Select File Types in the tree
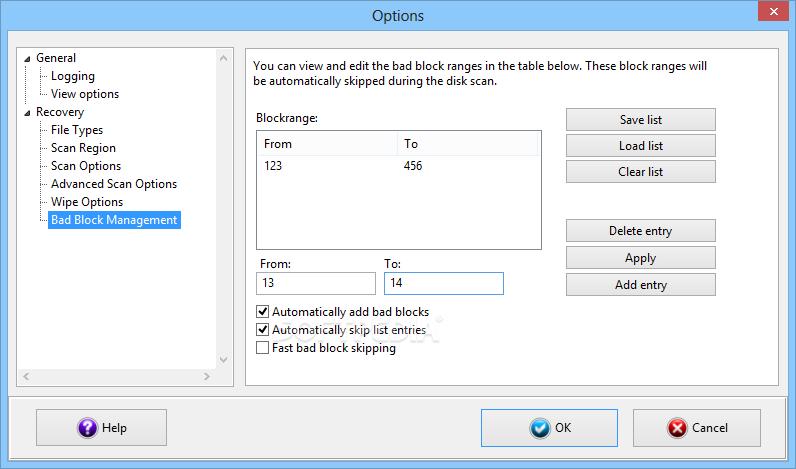Viewport: 796px width, 469px height. (x=77, y=130)
